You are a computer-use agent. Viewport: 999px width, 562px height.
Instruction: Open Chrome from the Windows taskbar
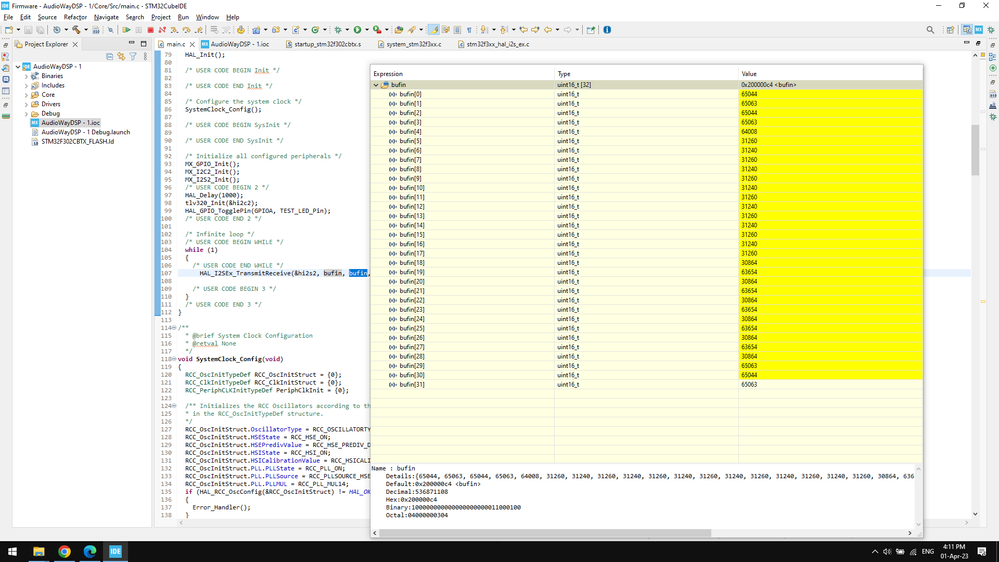coord(64,551)
